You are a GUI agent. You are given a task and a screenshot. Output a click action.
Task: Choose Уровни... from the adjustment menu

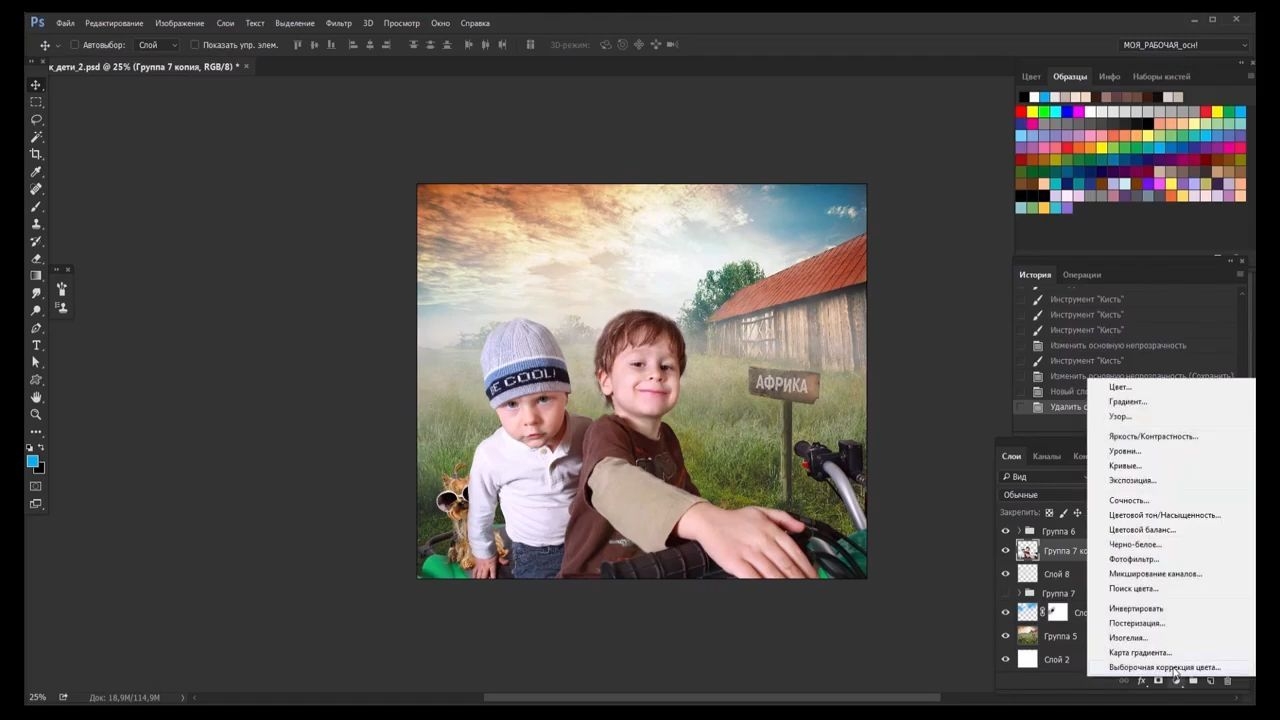click(x=1125, y=451)
